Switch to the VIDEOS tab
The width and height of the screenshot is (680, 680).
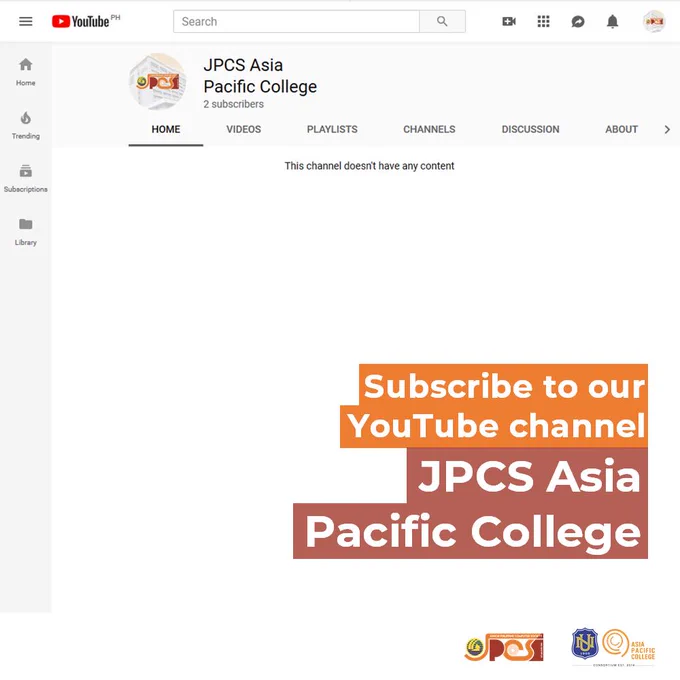(x=243, y=129)
